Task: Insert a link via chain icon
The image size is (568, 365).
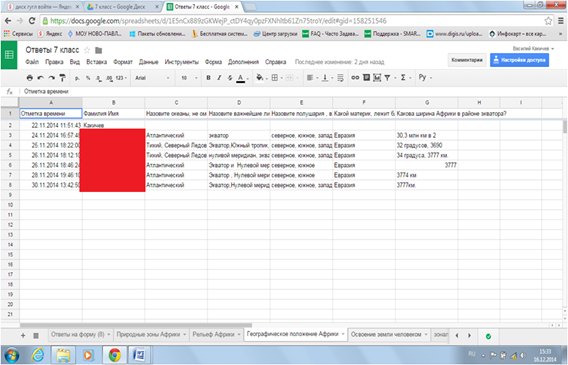Action: click(355, 77)
